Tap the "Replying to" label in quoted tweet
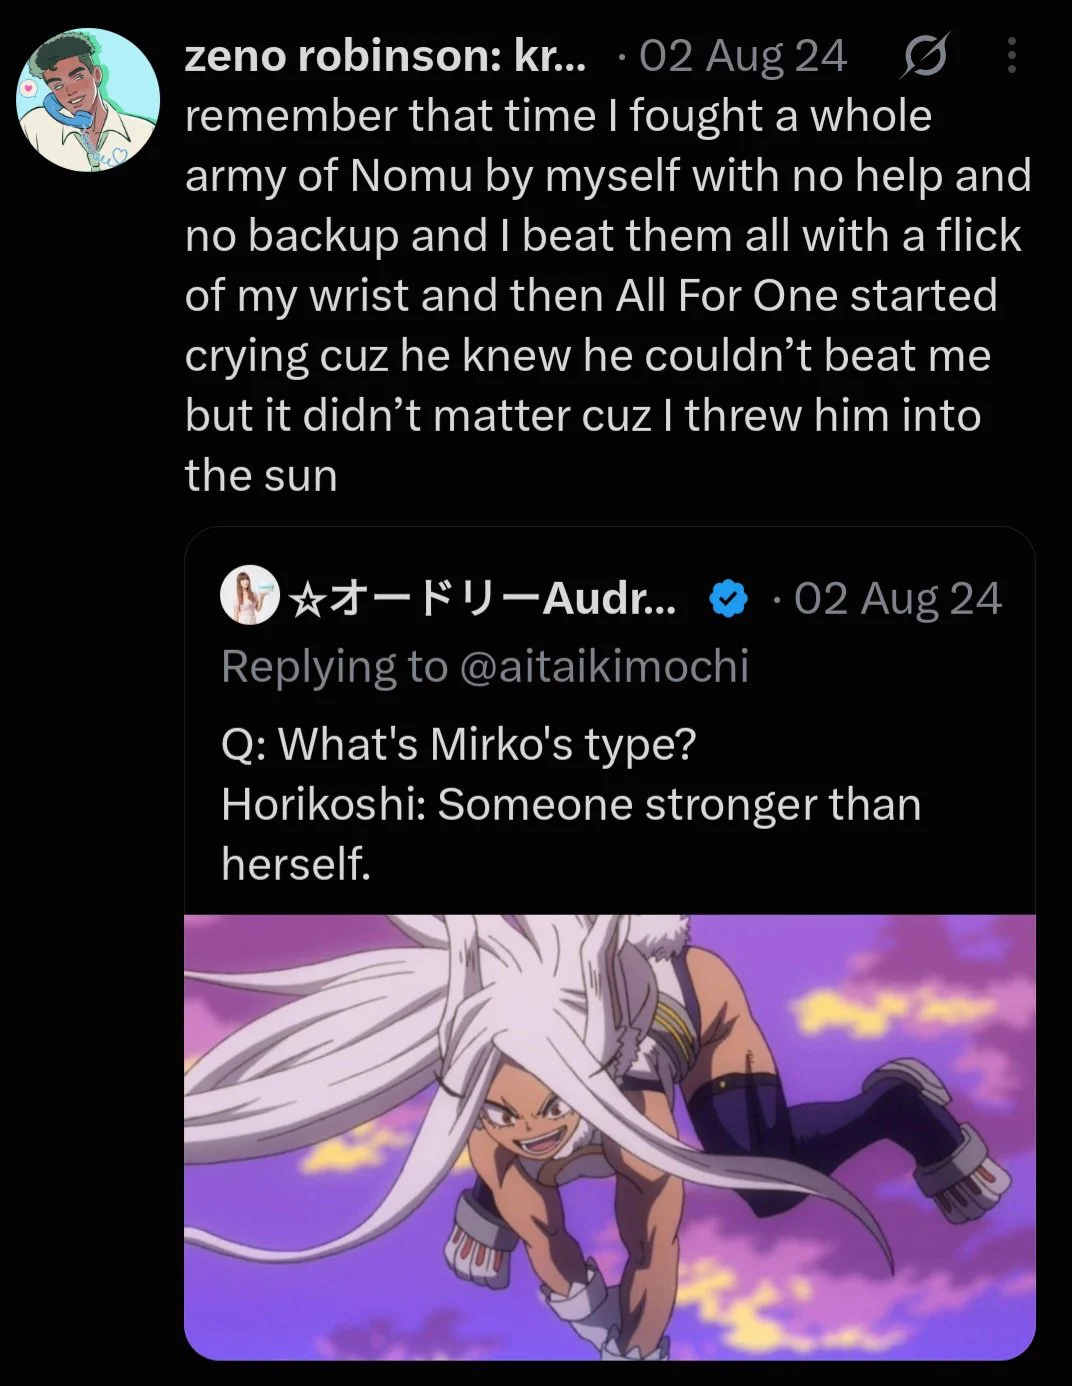The image size is (1072, 1386). [x=335, y=667]
